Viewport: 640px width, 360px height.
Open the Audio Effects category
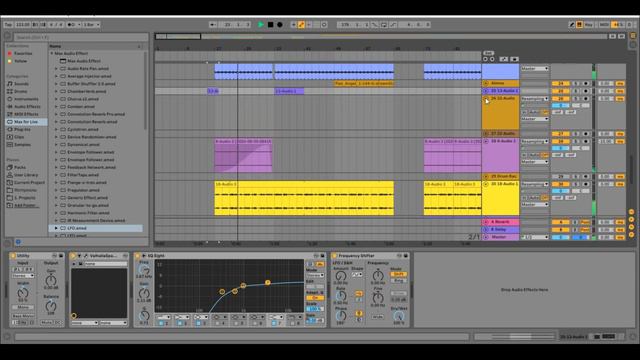coord(27,107)
